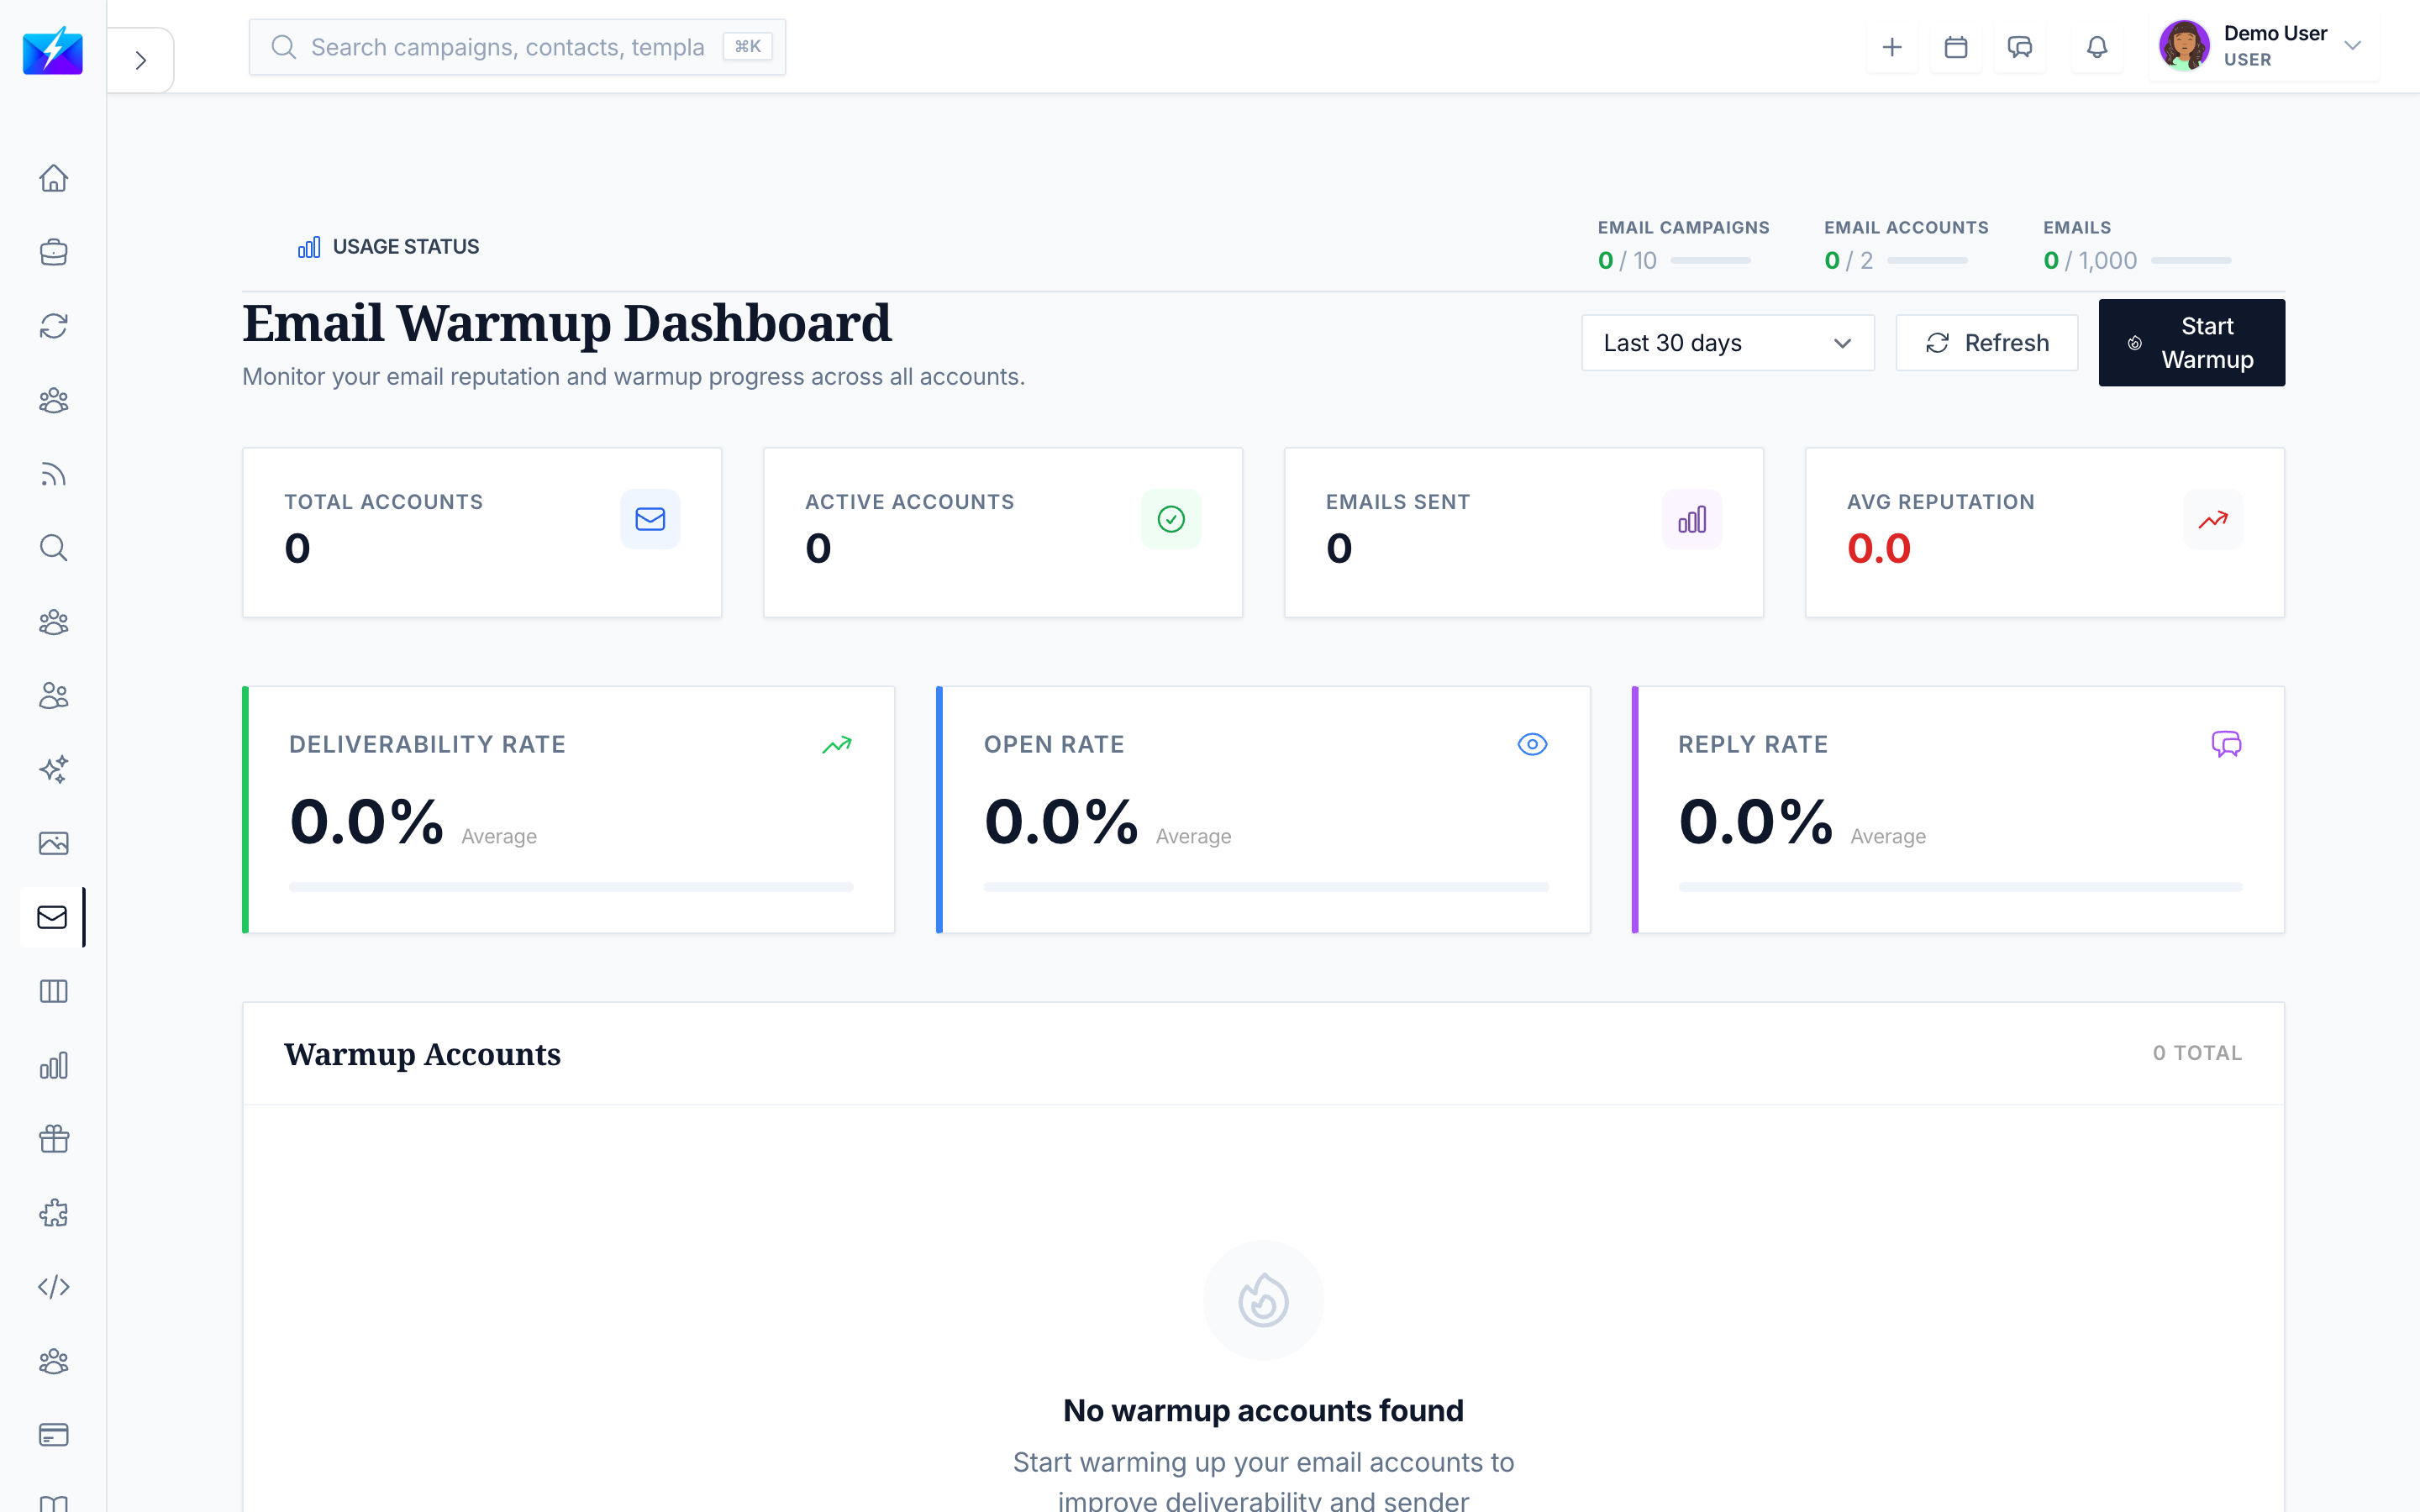Click the EMAIL ACCOUNTS usage label
Image resolution: width=2420 pixels, height=1512 pixels.
(1906, 228)
